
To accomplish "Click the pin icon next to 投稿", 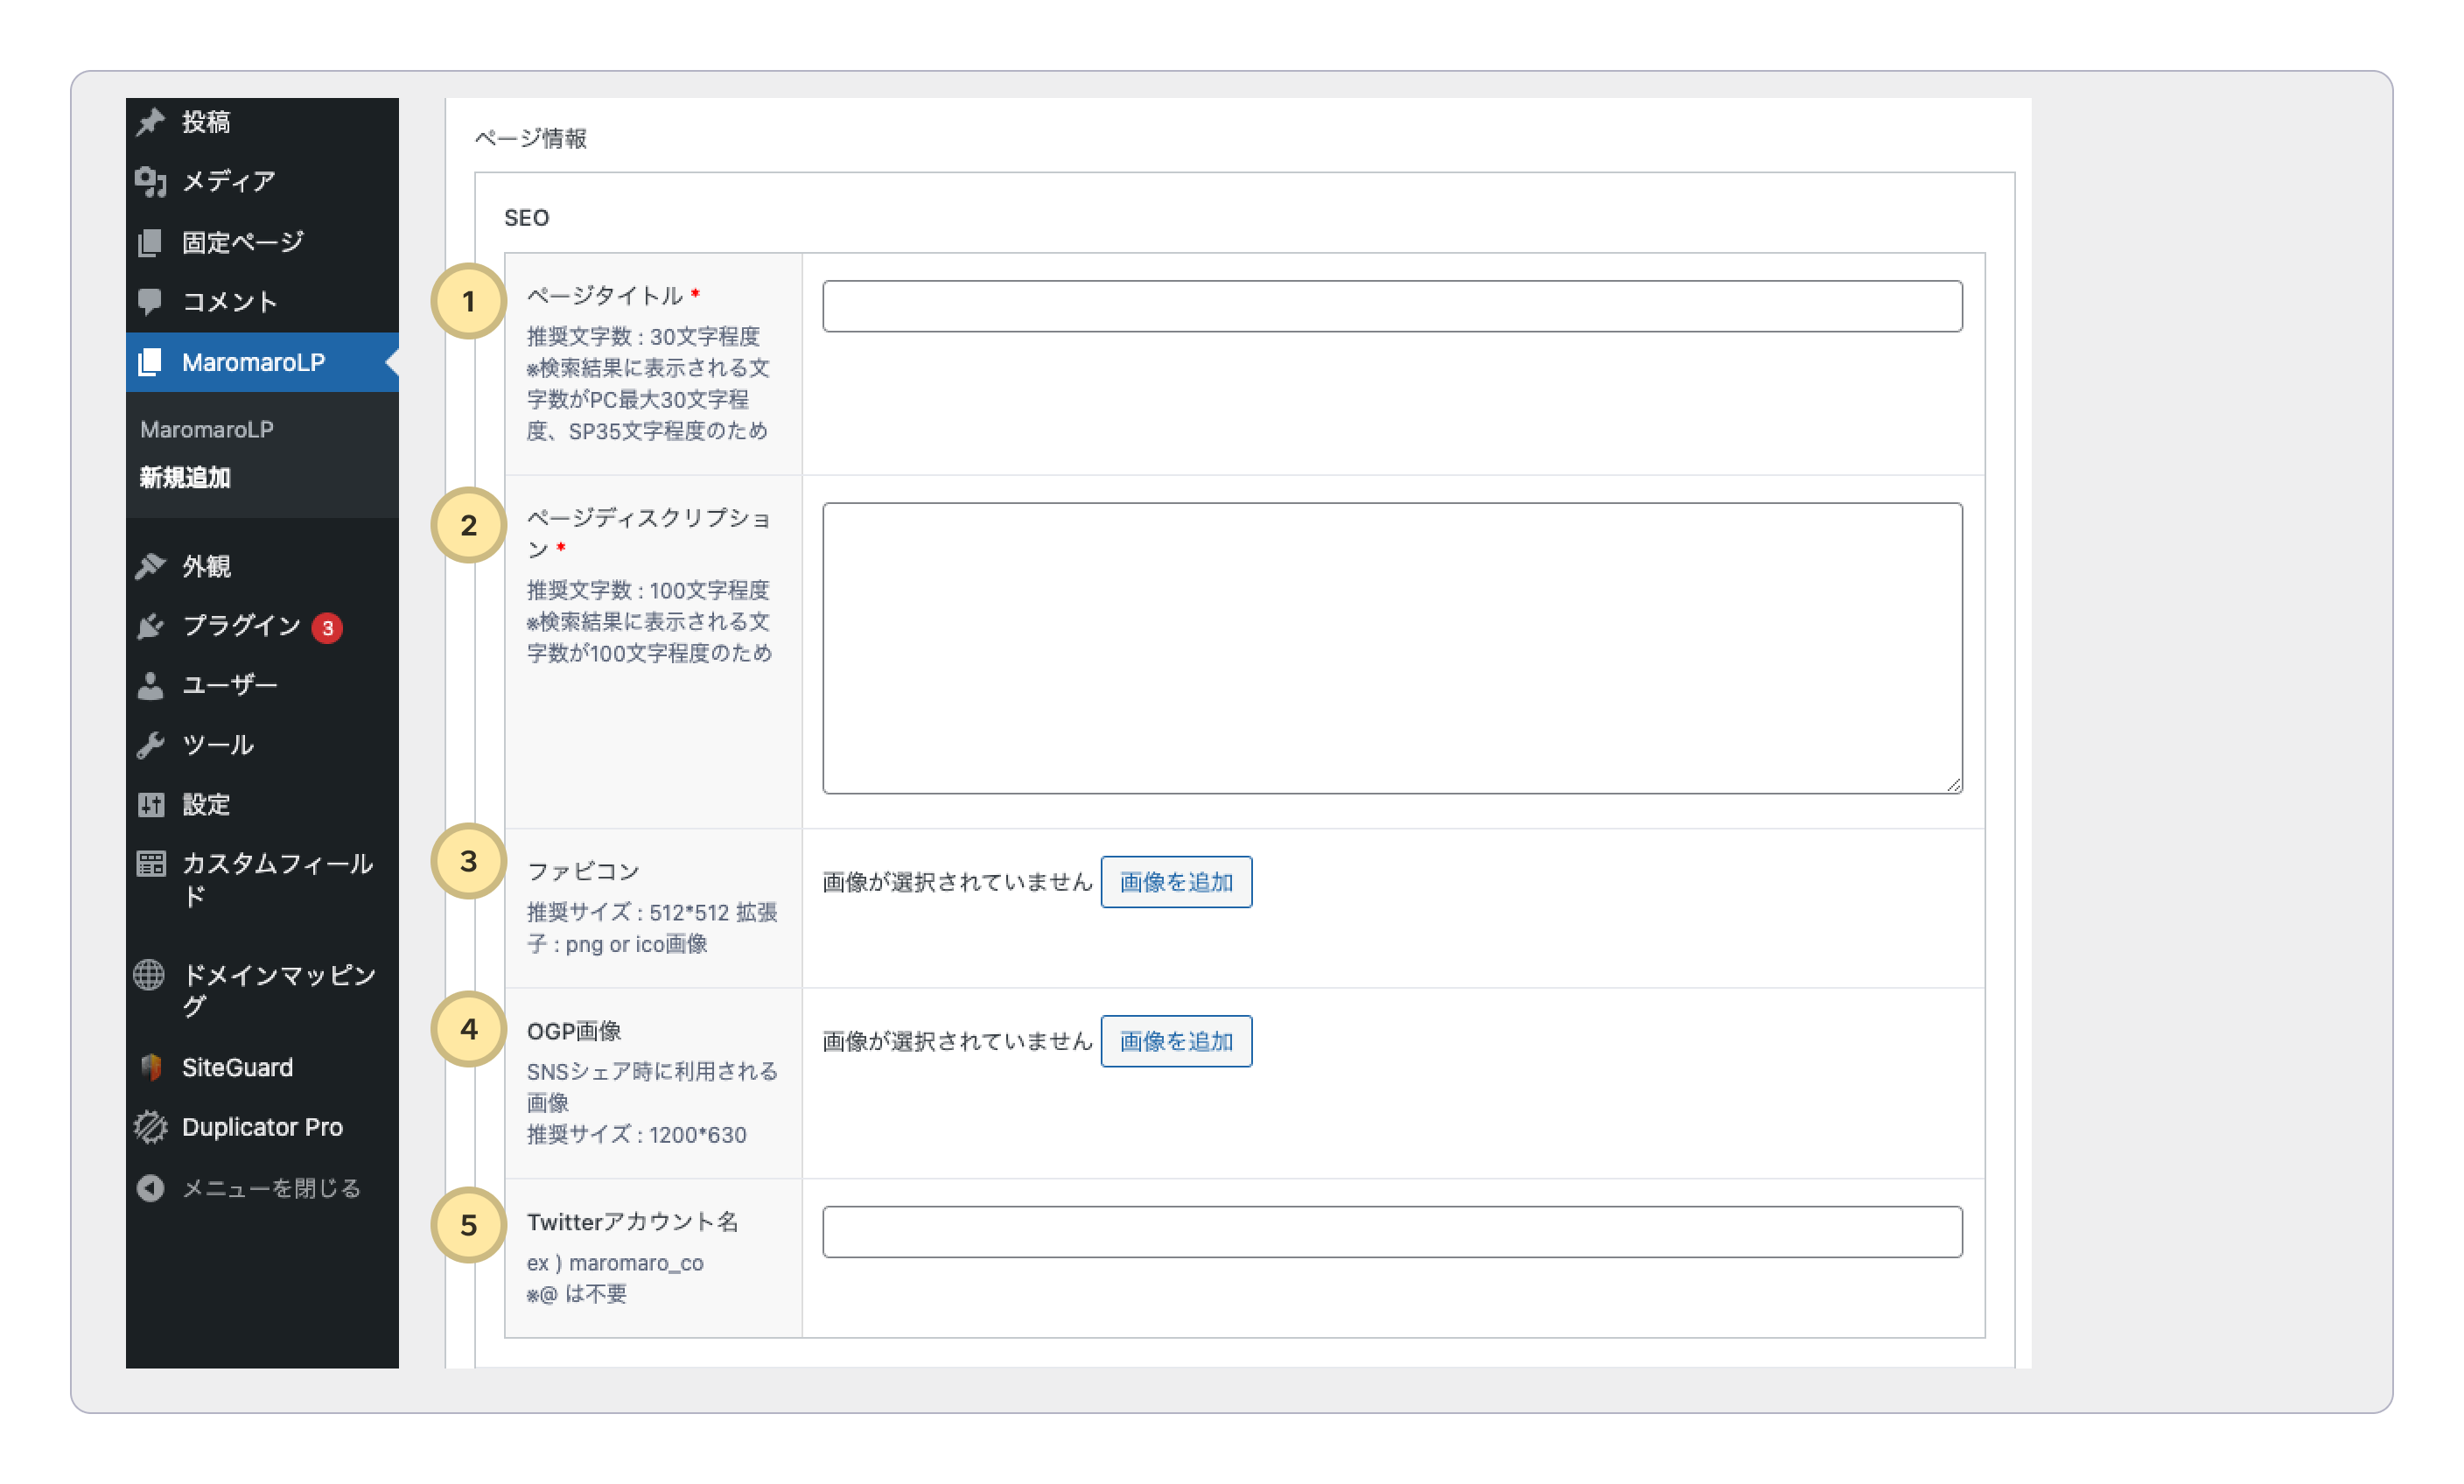I will pos(150,122).
